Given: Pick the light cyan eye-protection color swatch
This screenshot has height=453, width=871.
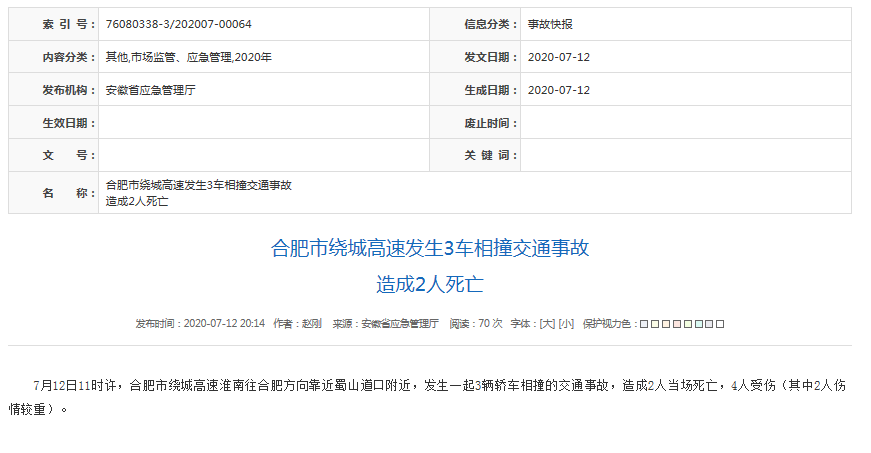Looking at the screenshot, I should pos(698,324).
